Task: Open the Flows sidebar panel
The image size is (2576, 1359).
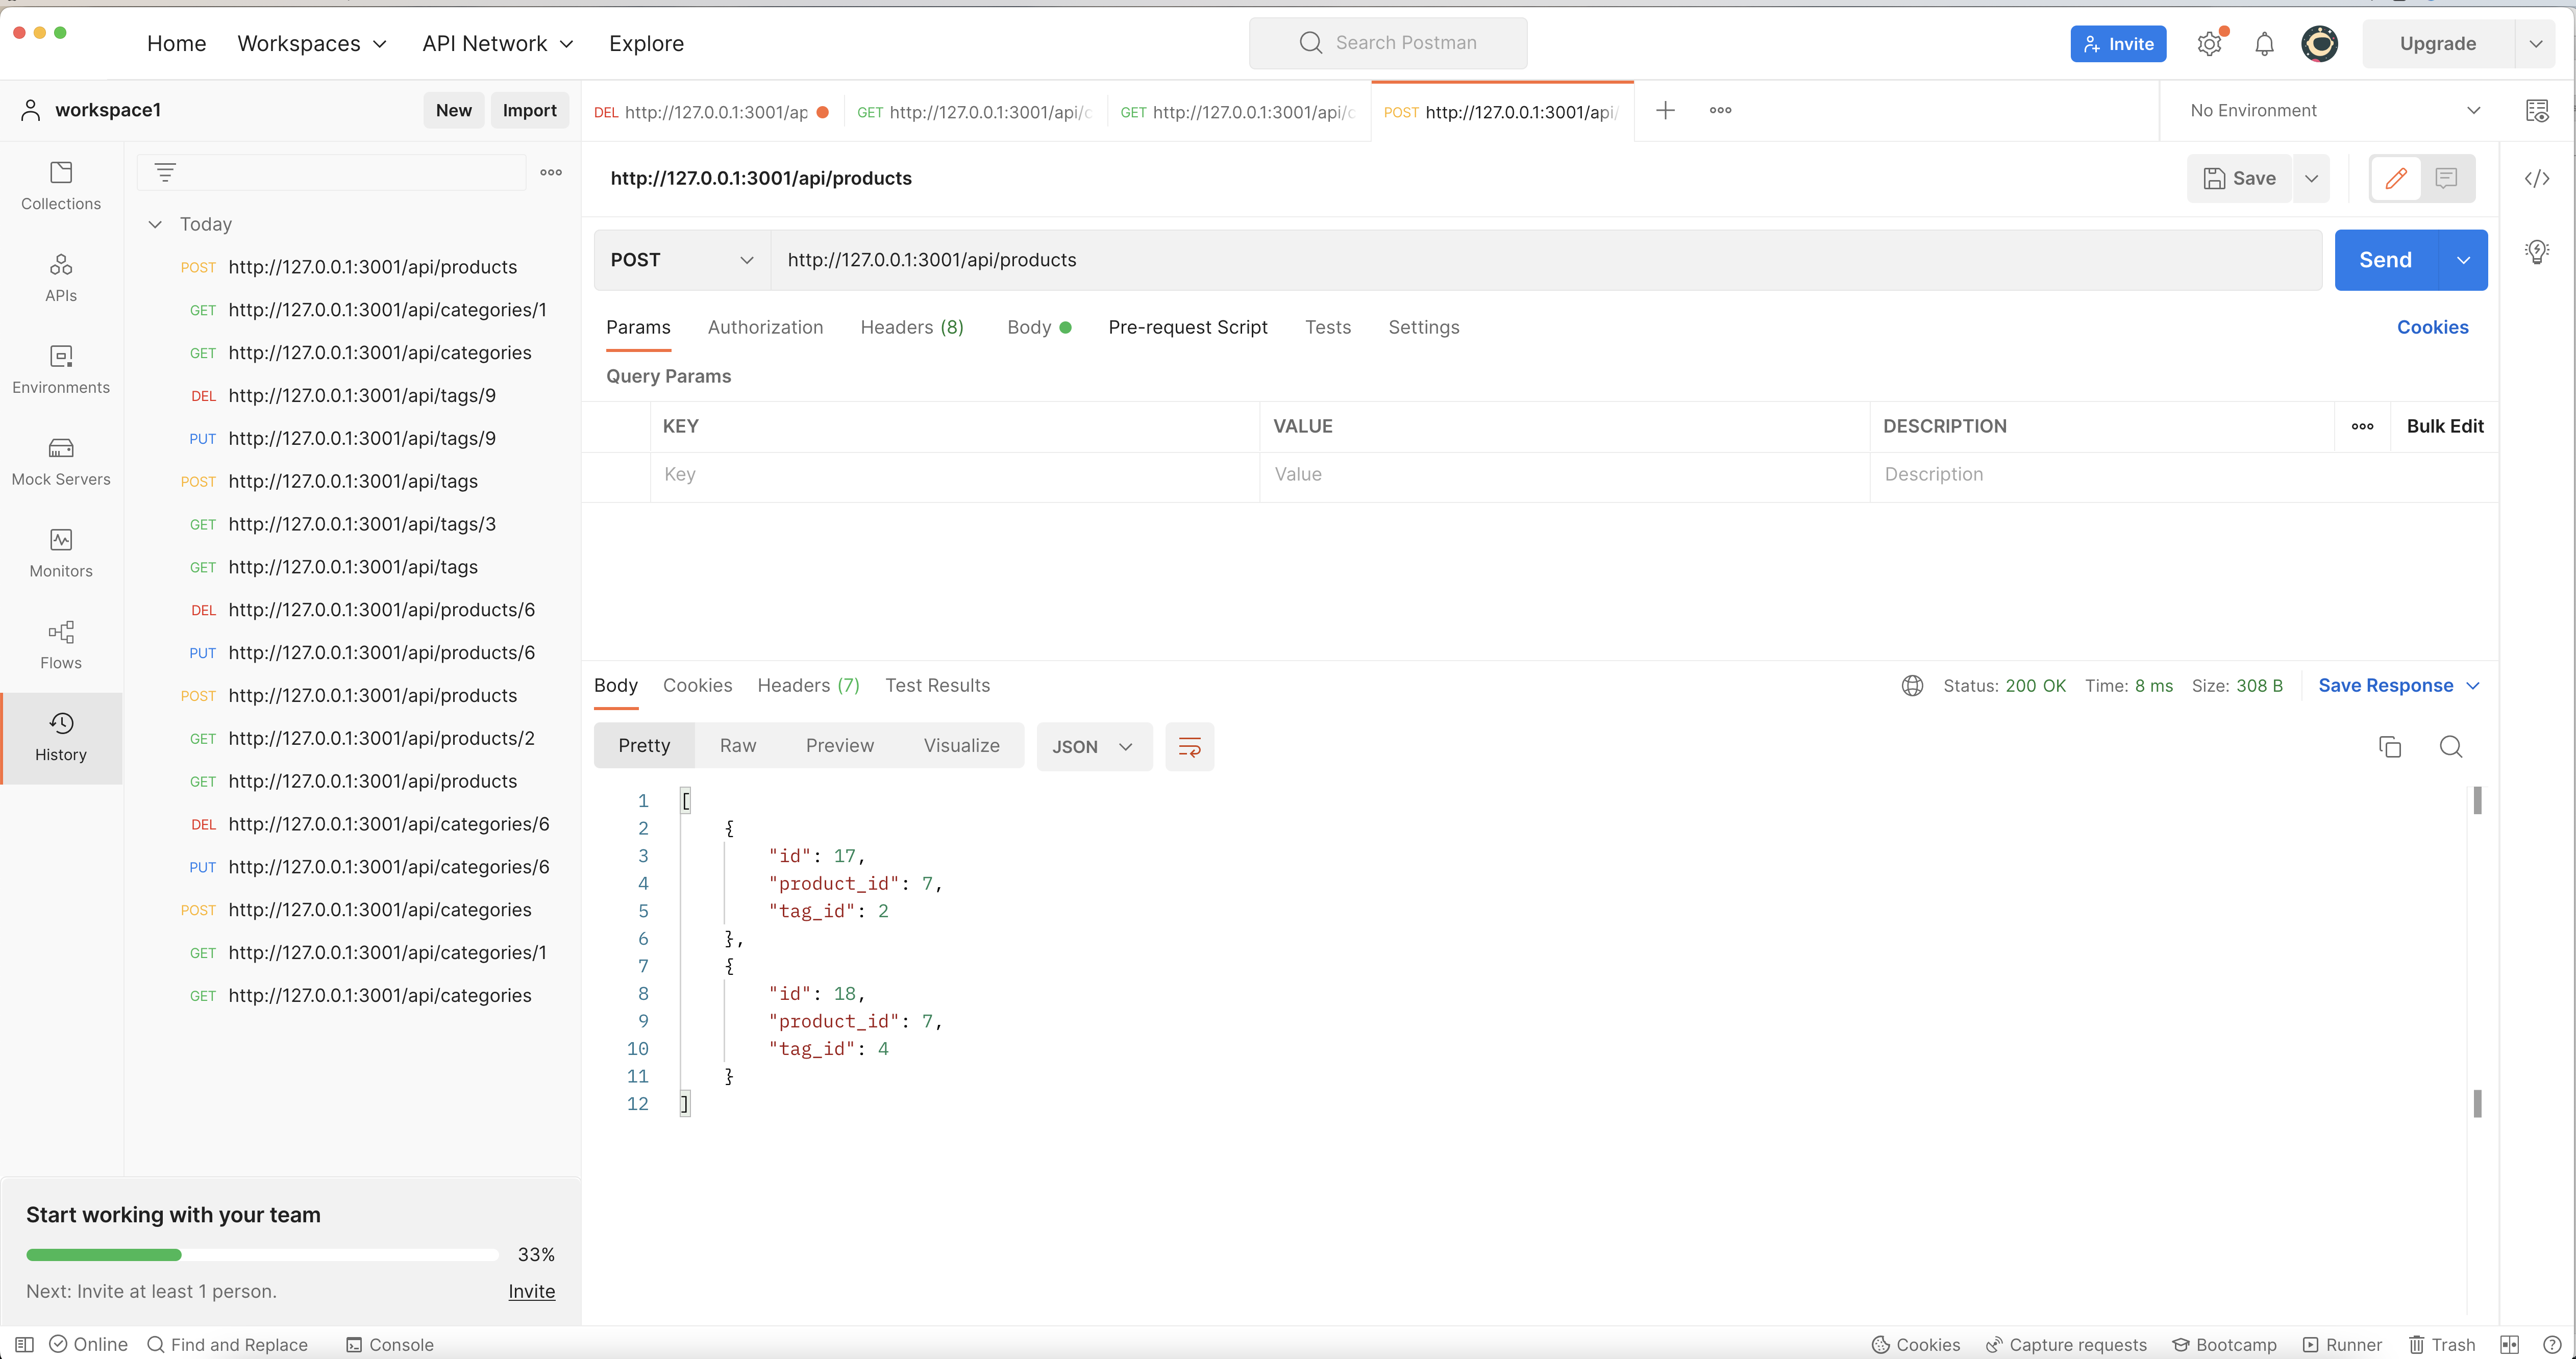Action: 61,646
